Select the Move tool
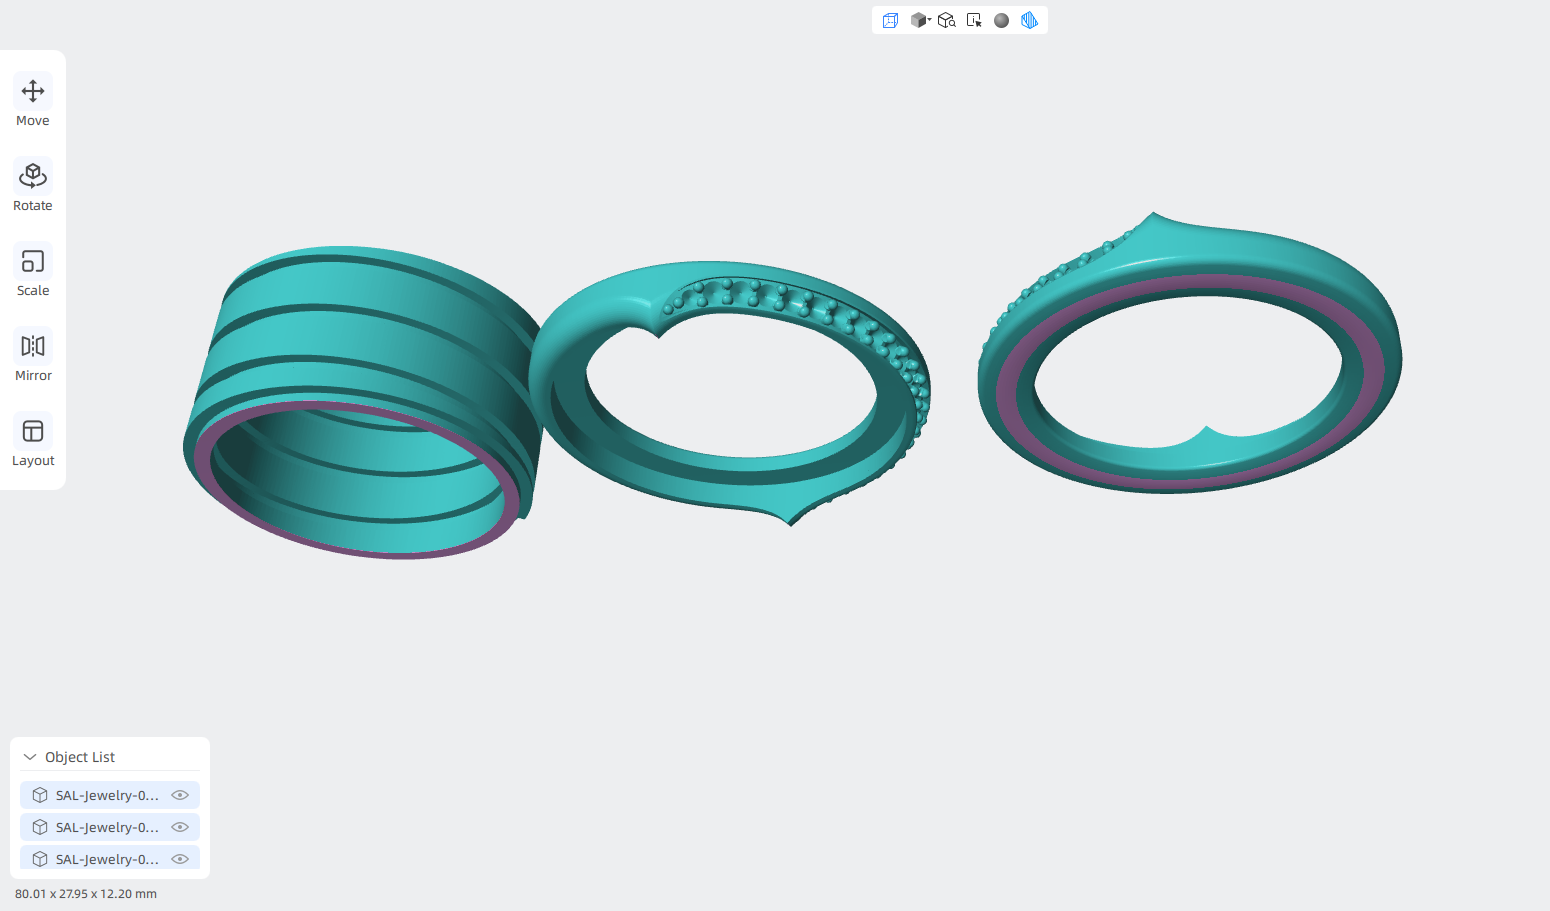This screenshot has width=1550, height=911. pyautogui.click(x=33, y=101)
